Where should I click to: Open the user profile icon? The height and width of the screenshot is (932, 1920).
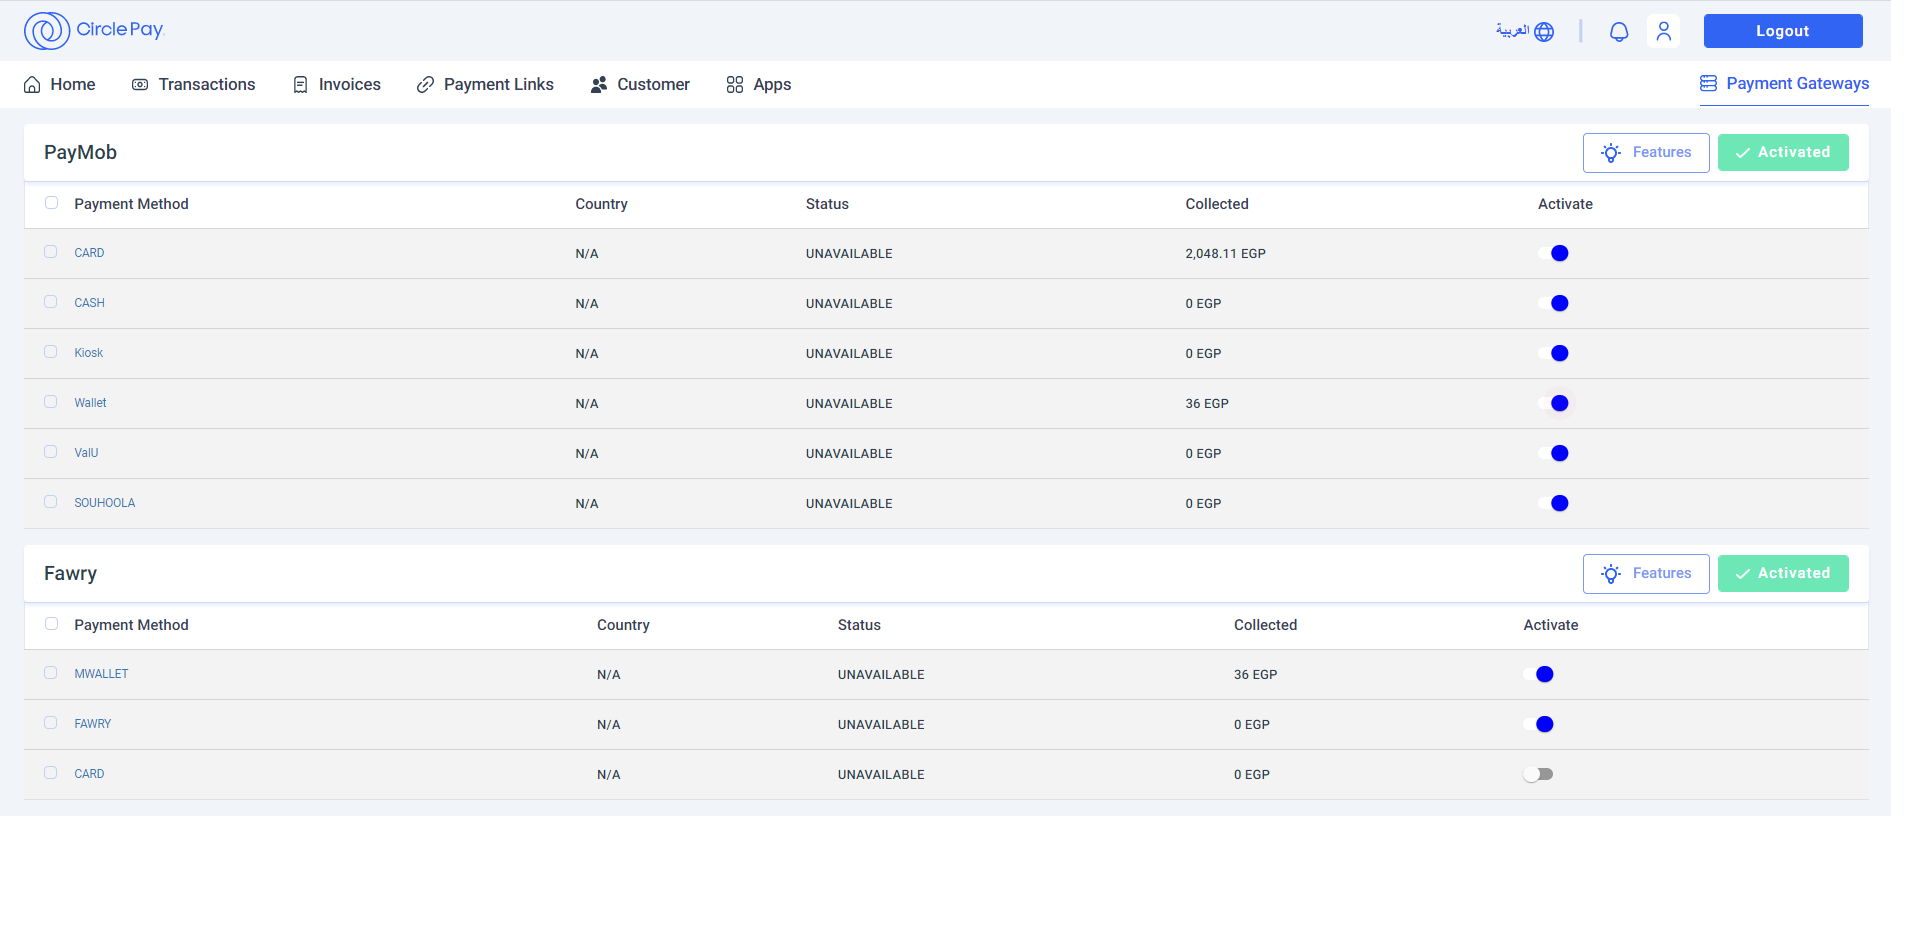coord(1664,31)
